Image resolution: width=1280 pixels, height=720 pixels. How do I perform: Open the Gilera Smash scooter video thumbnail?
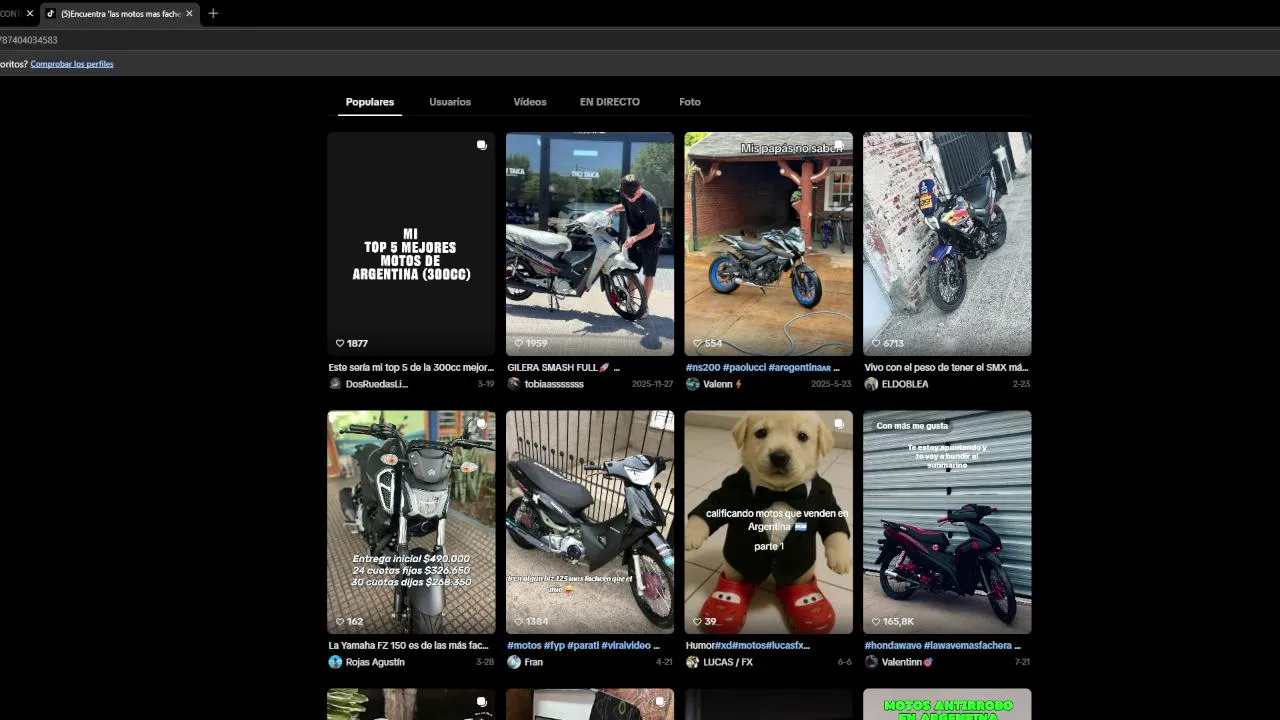pos(590,244)
